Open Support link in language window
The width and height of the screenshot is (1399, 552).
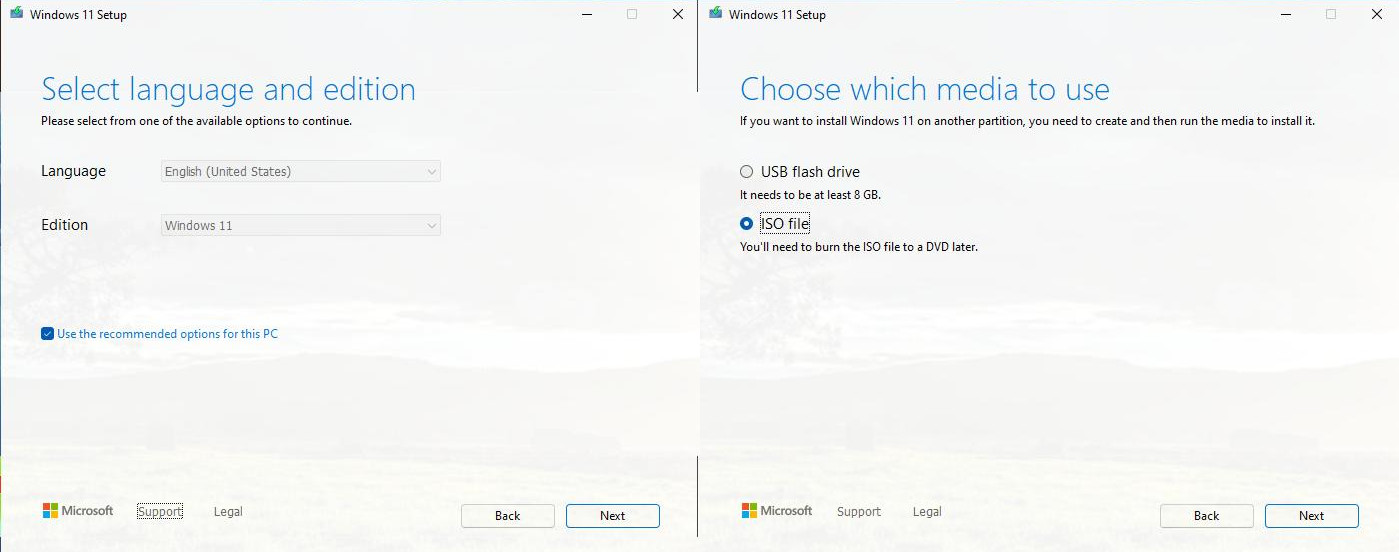pos(160,512)
